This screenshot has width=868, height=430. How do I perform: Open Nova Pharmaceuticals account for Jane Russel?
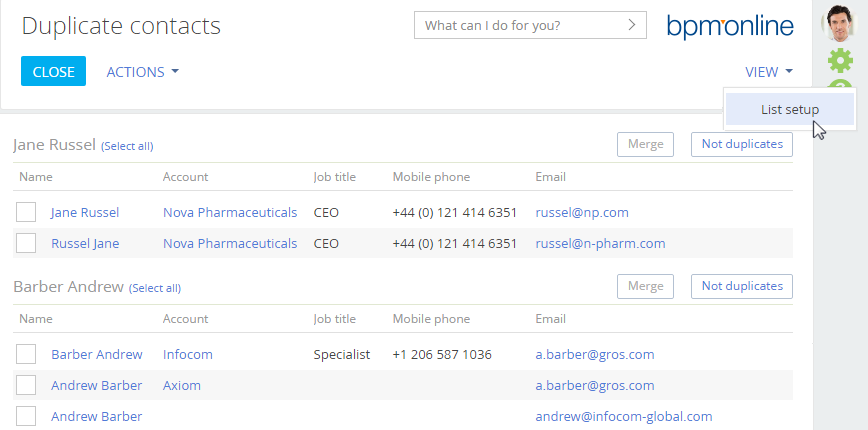coord(230,212)
